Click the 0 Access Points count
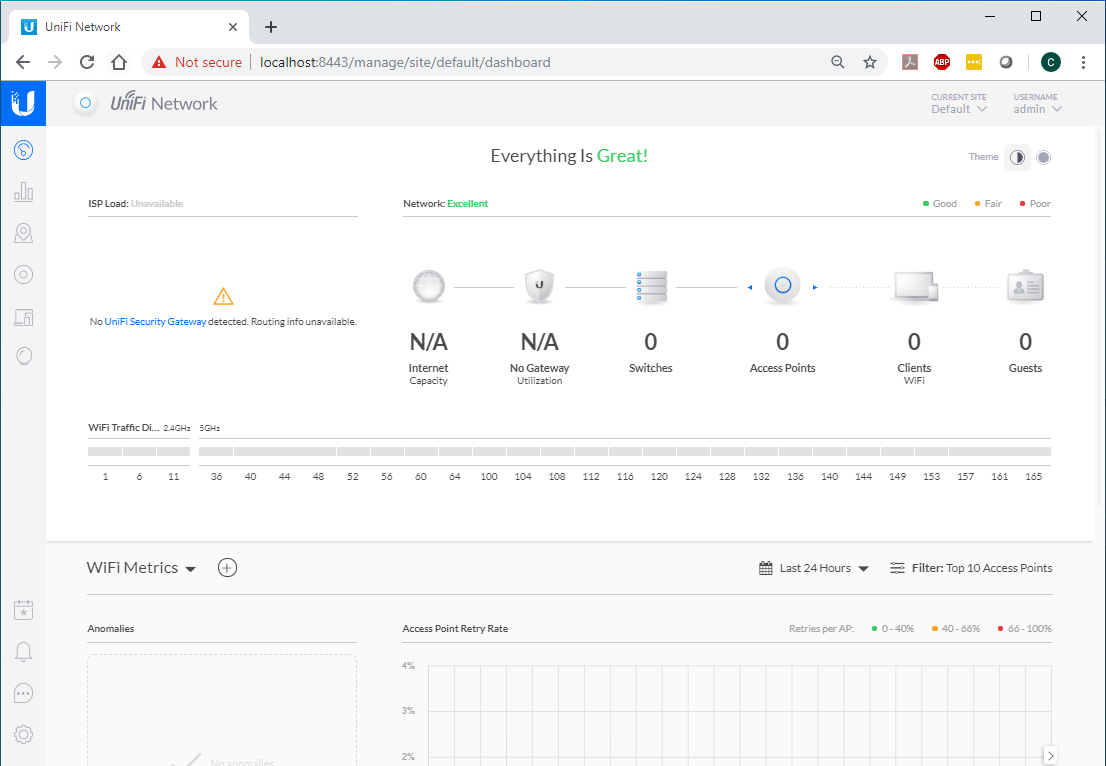Viewport: 1106px width, 766px height. coord(782,342)
